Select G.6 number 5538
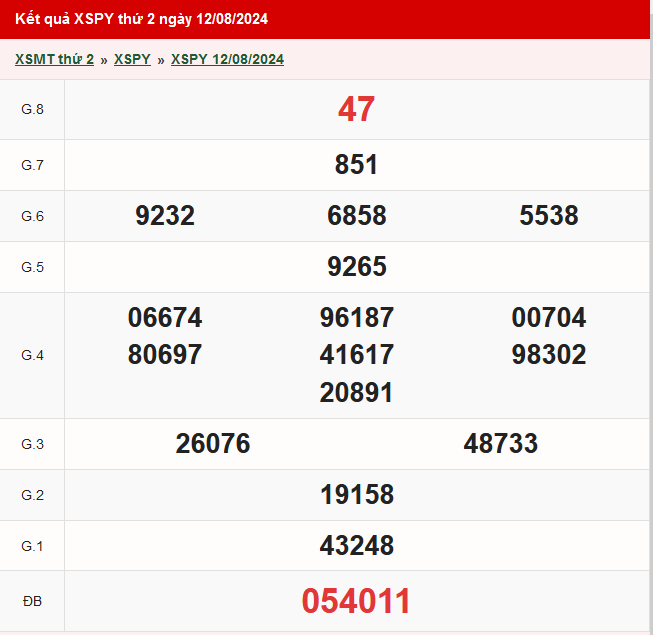This screenshot has width=653, height=635. pos(549,216)
